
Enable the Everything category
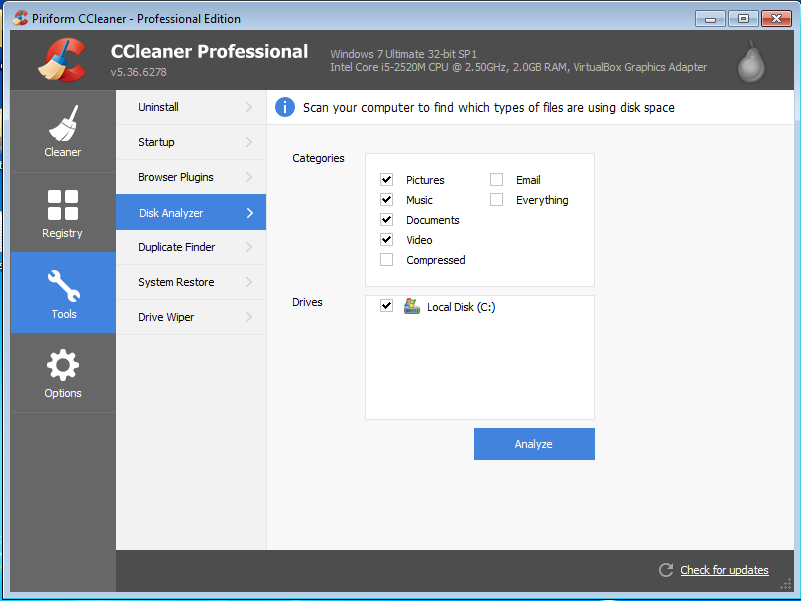496,199
